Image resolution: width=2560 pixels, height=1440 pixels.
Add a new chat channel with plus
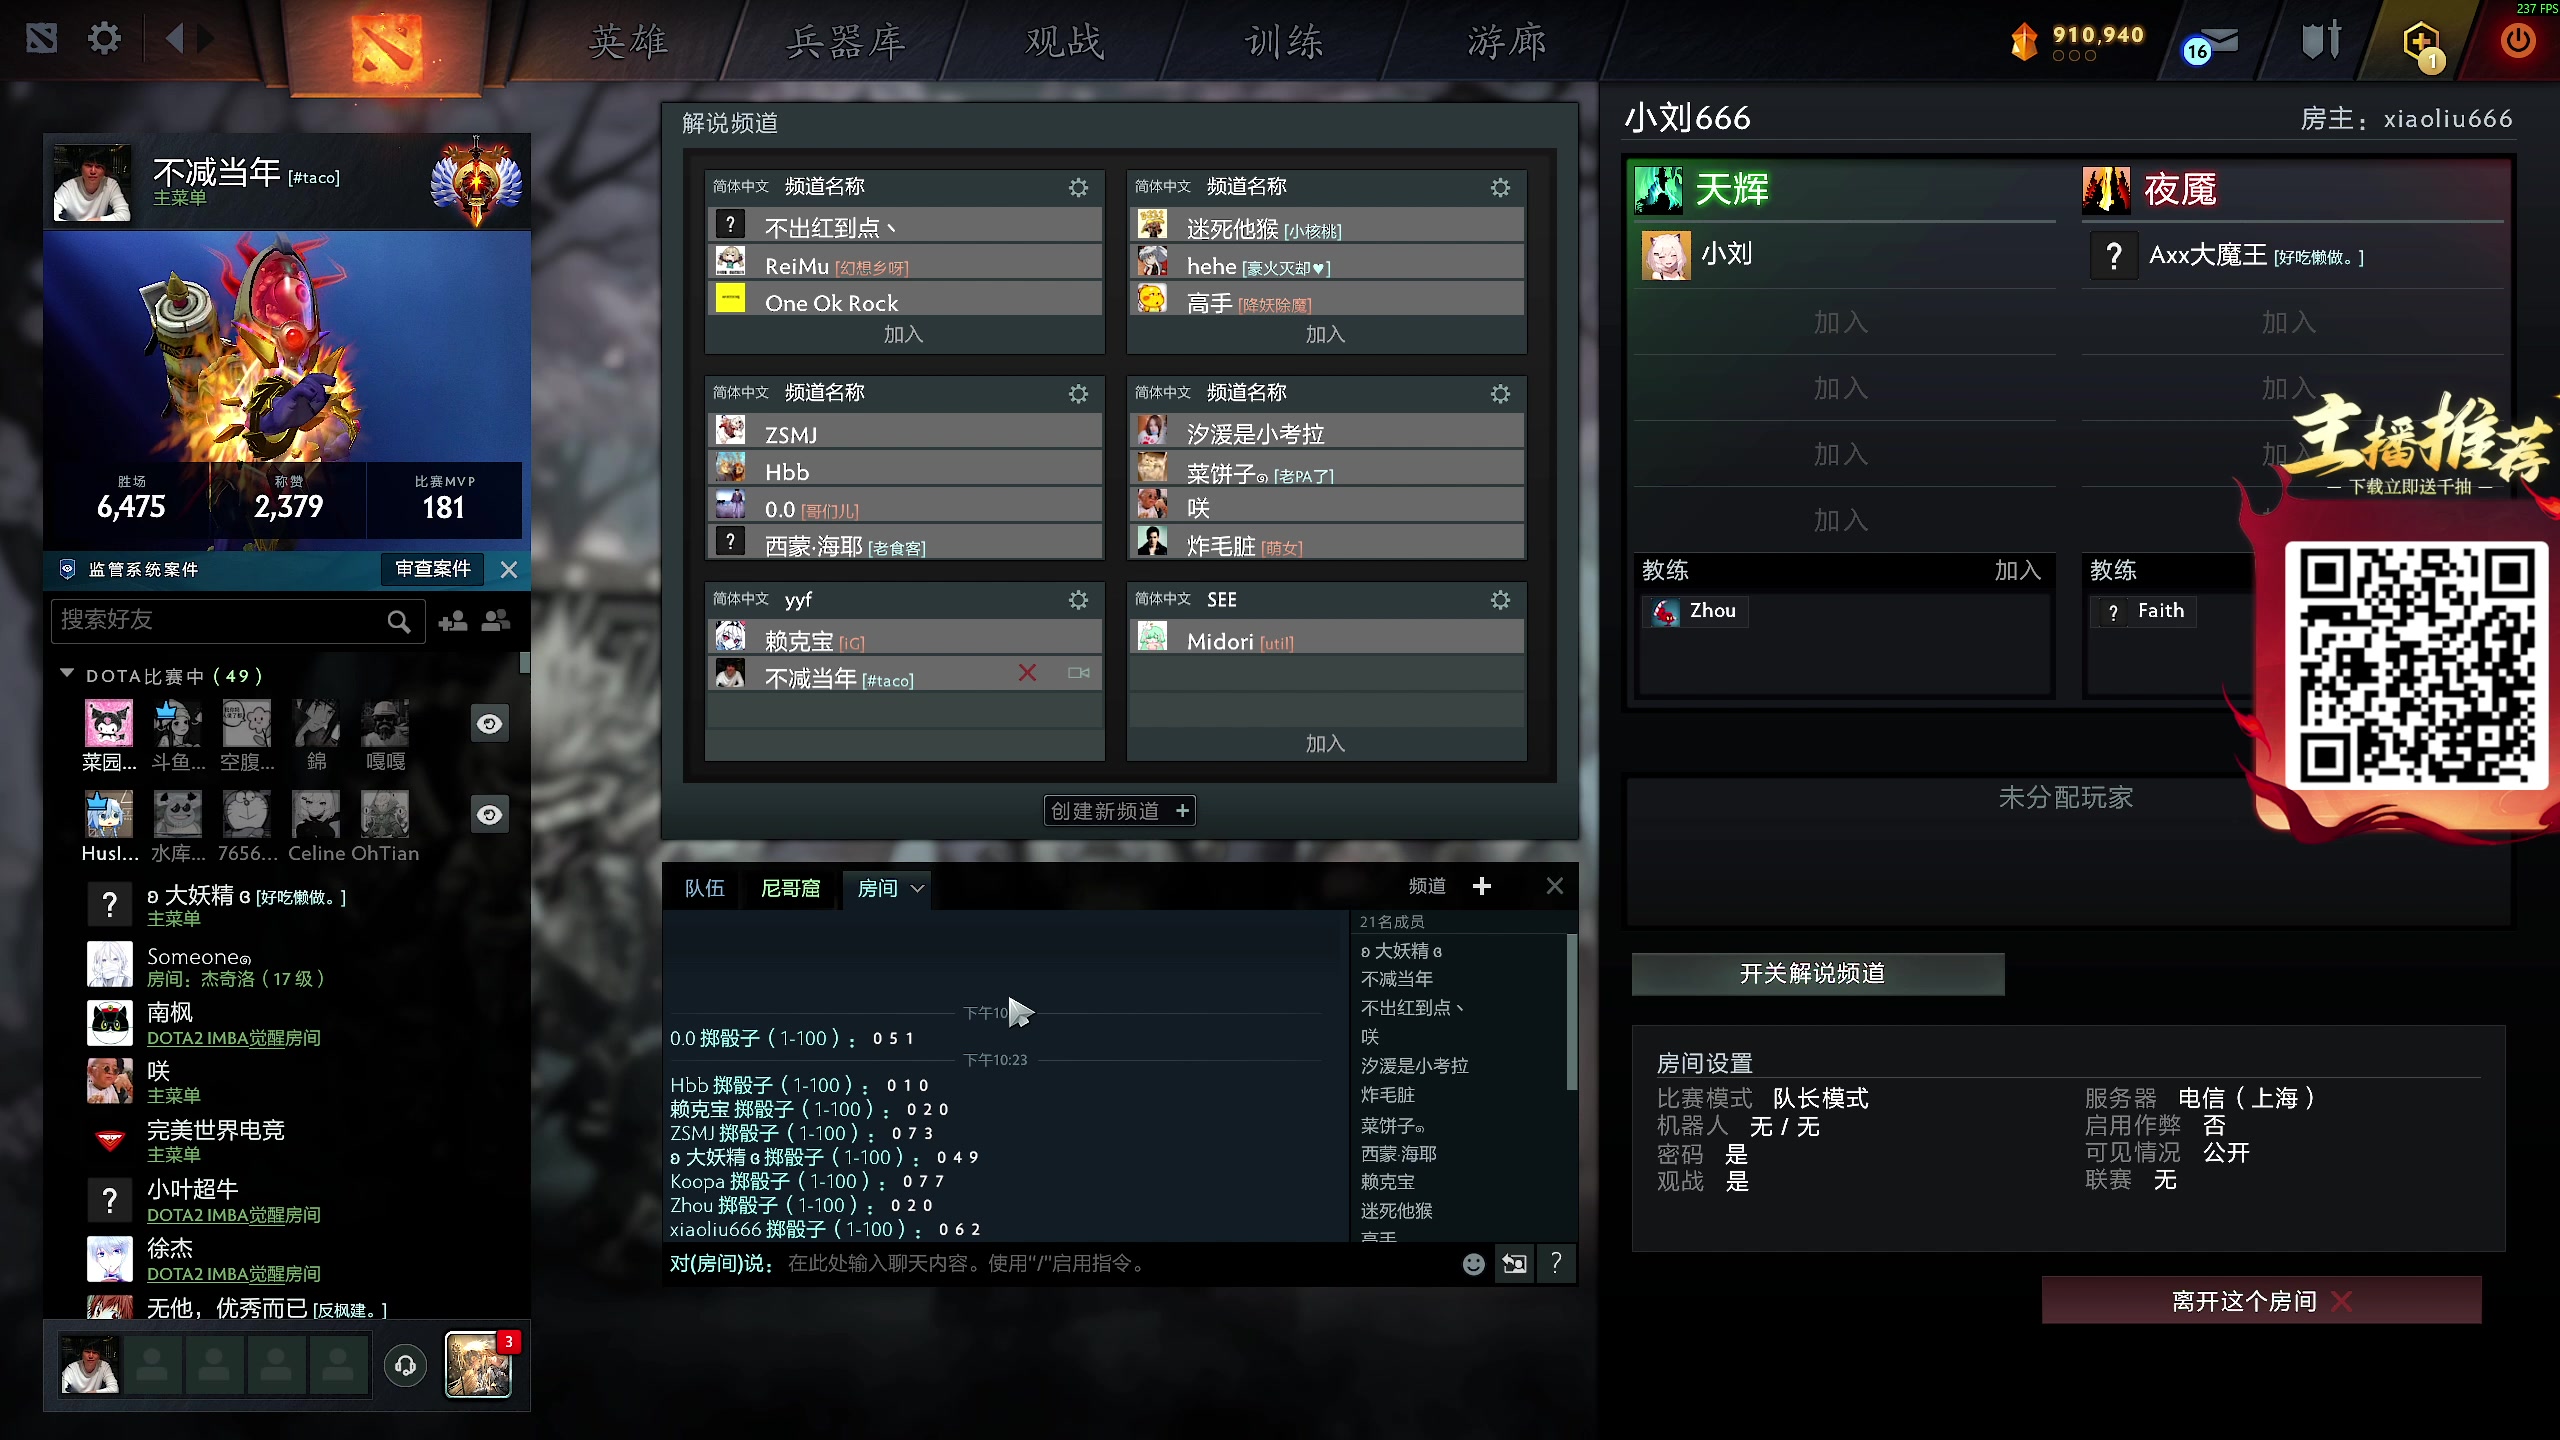pyautogui.click(x=1482, y=886)
